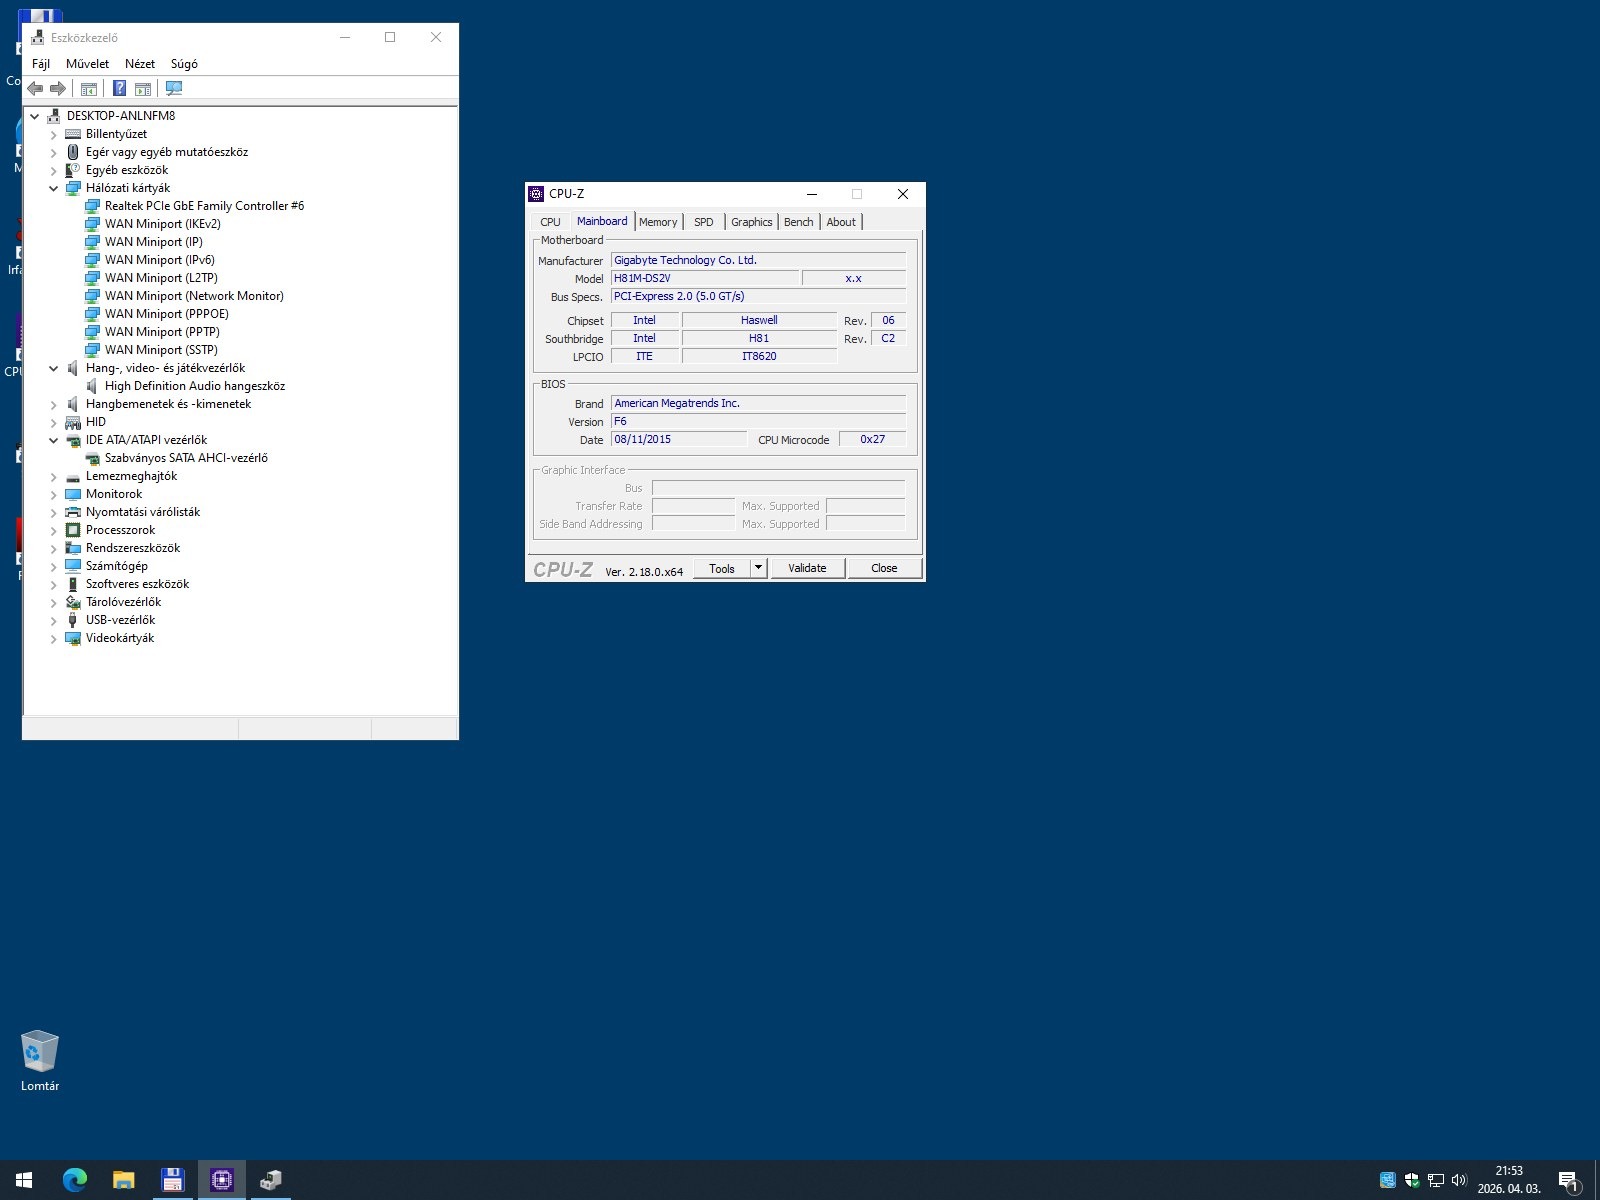Select the Lomtár recycle bin desktop icon
1600x1200 pixels.
coord(40,1061)
